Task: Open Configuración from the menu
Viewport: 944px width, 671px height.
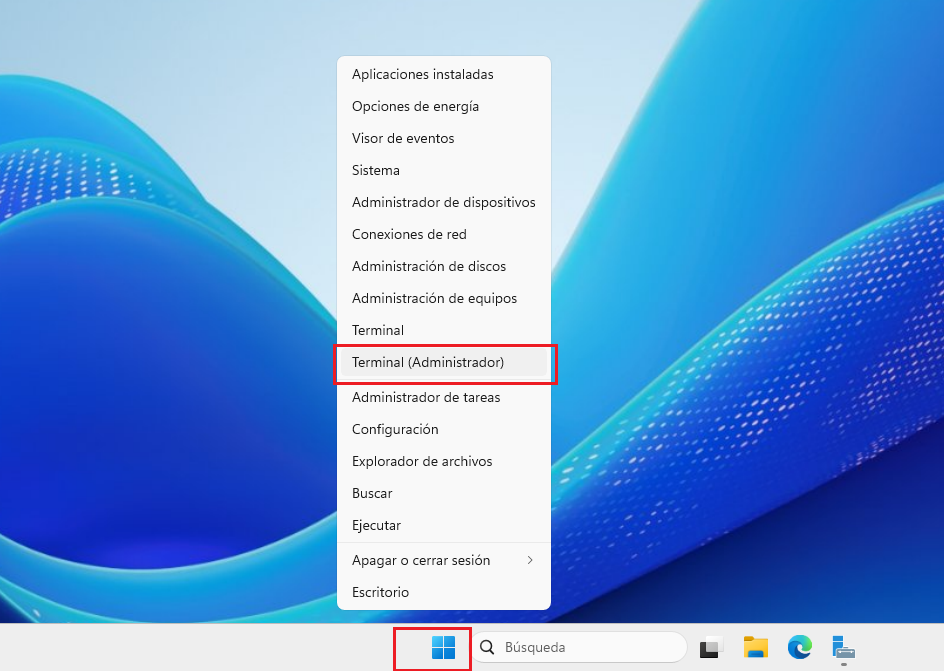Action: pos(444,429)
